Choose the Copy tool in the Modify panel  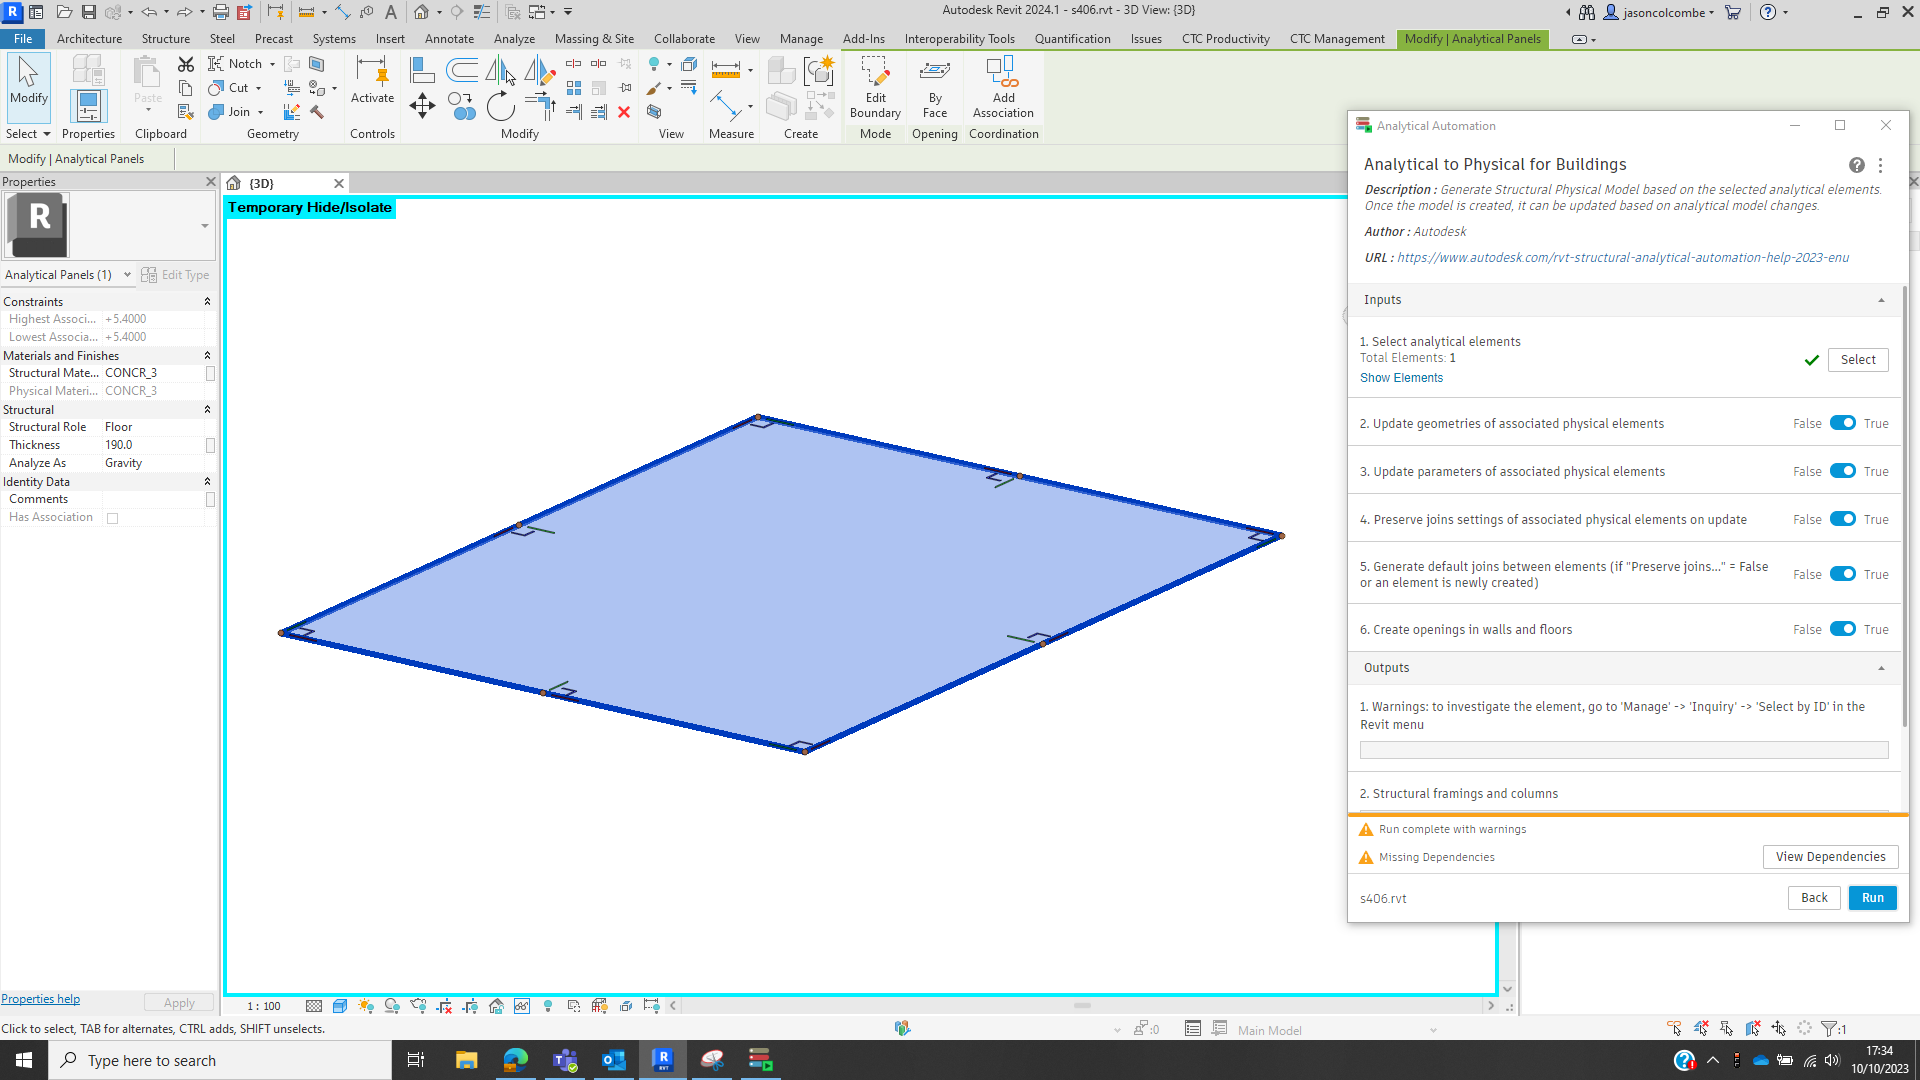pyautogui.click(x=461, y=107)
